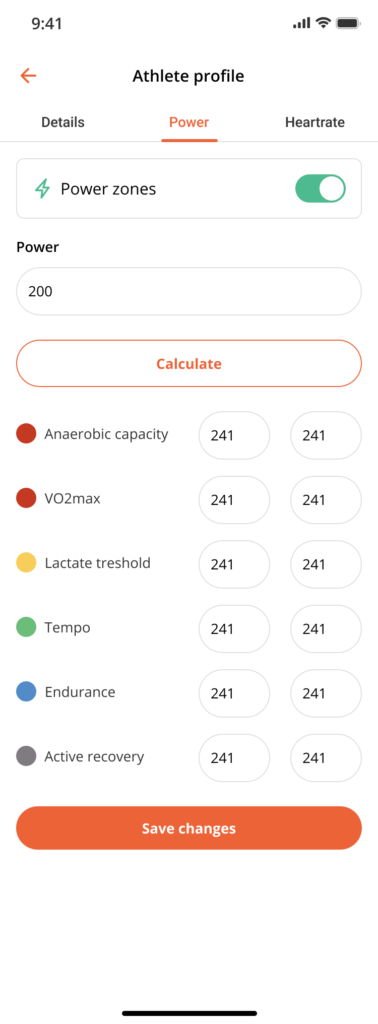Focus the Power input showing 200
The image size is (378, 1024).
tap(189, 291)
